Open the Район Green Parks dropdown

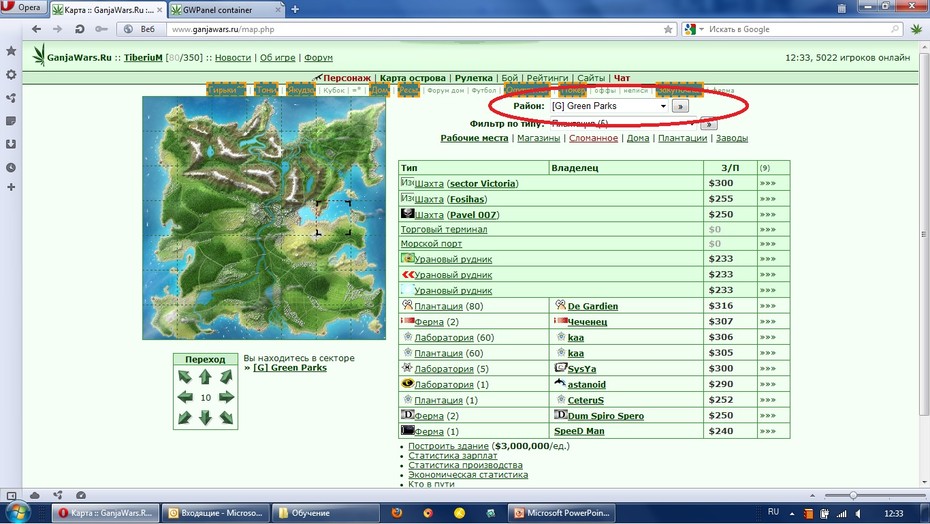609,106
